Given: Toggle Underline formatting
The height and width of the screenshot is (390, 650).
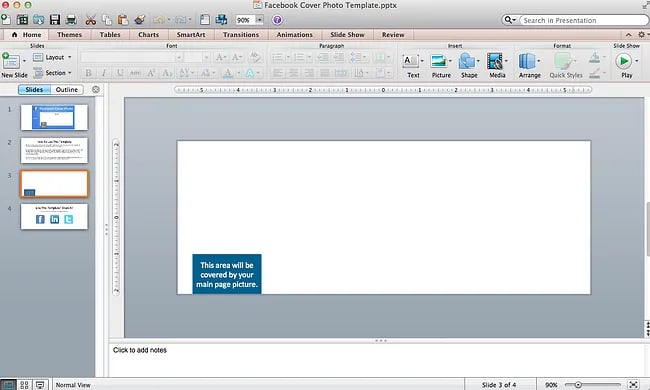Looking at the screenshot, I should (x=119, y=73).
